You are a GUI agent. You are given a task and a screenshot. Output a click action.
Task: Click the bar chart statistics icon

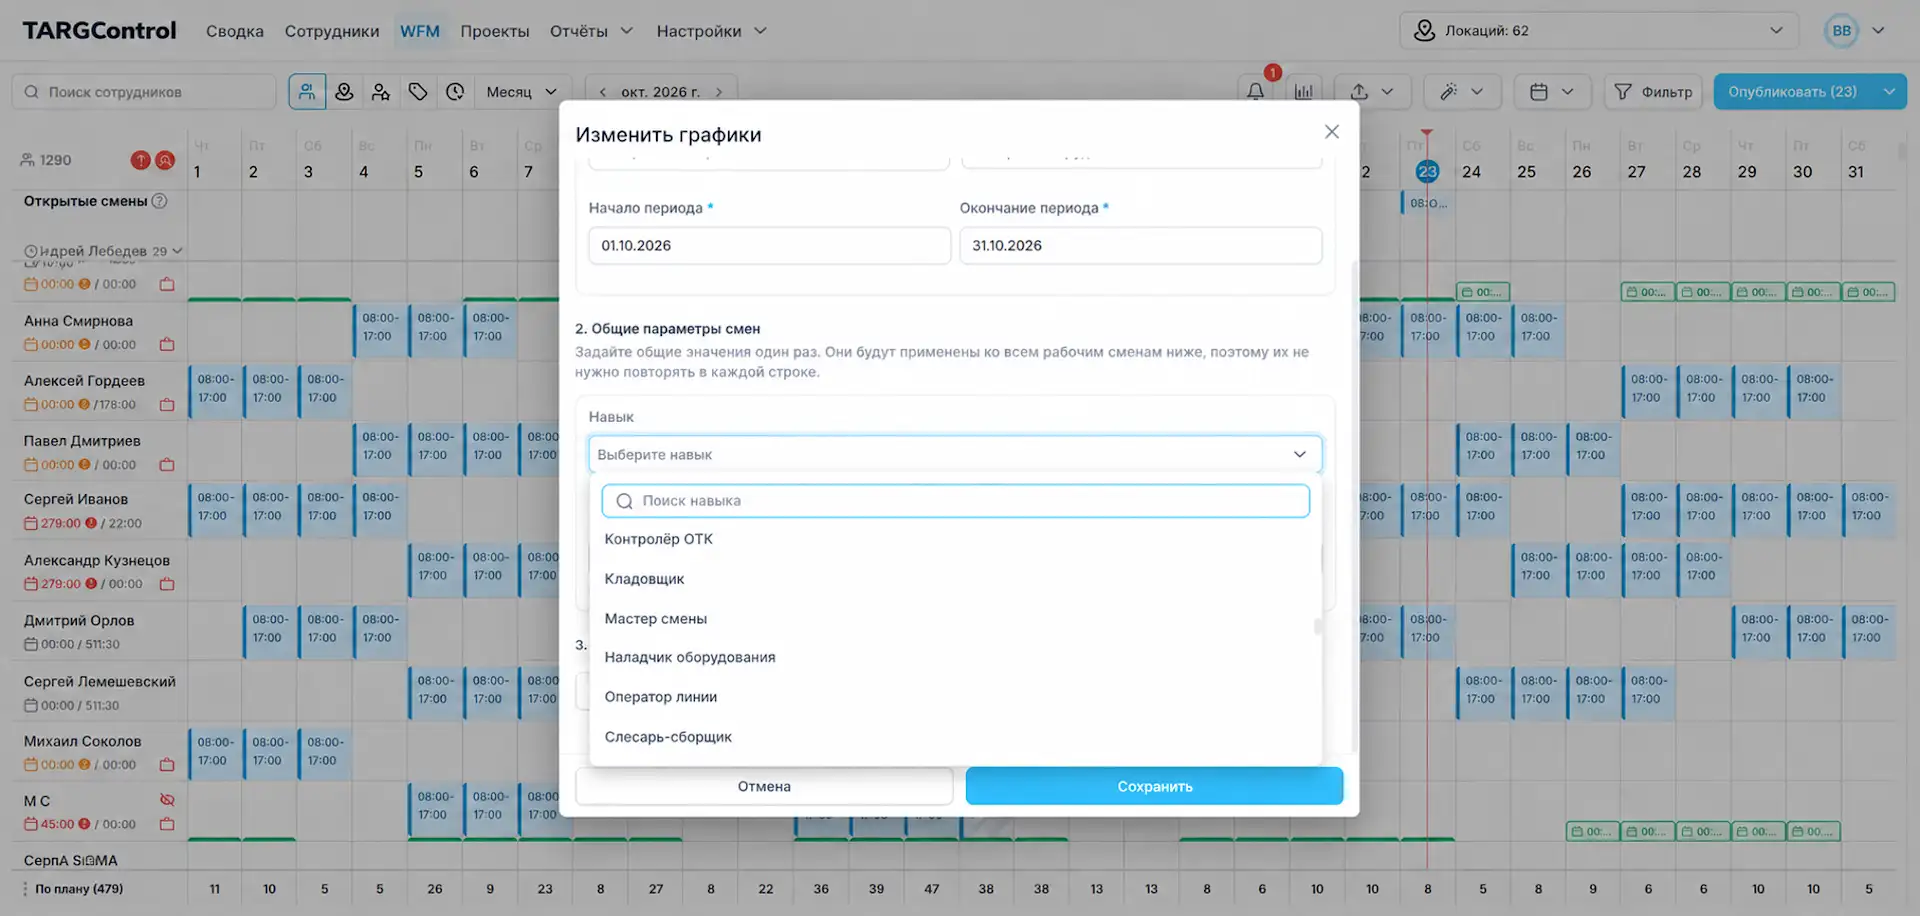(1304, 92)
